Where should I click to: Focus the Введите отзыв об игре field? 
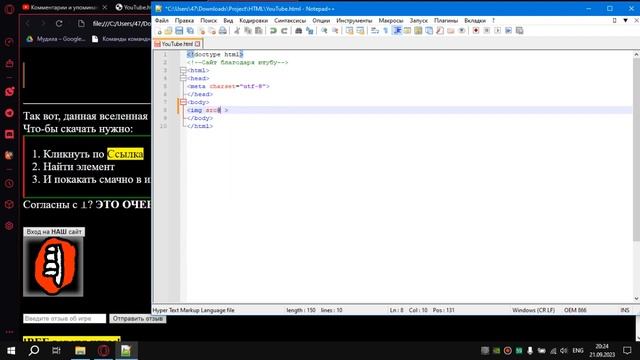[x=64, y=318]
